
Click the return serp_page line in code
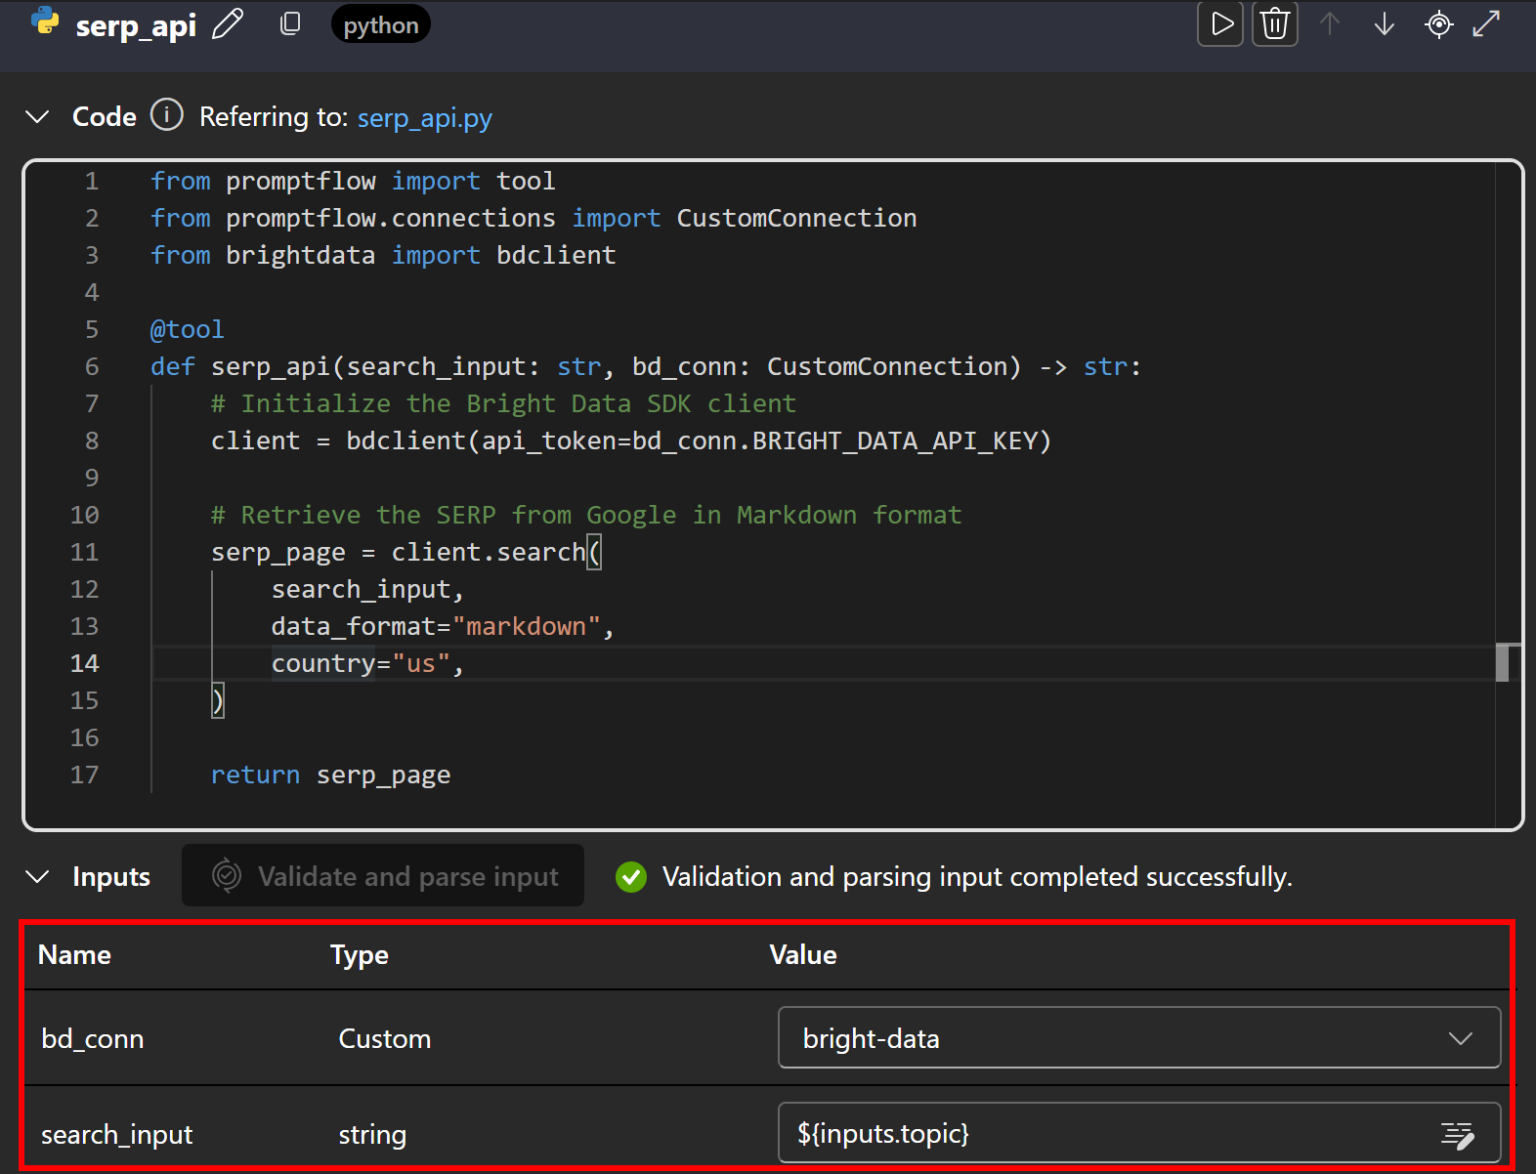tap(330, 775)
